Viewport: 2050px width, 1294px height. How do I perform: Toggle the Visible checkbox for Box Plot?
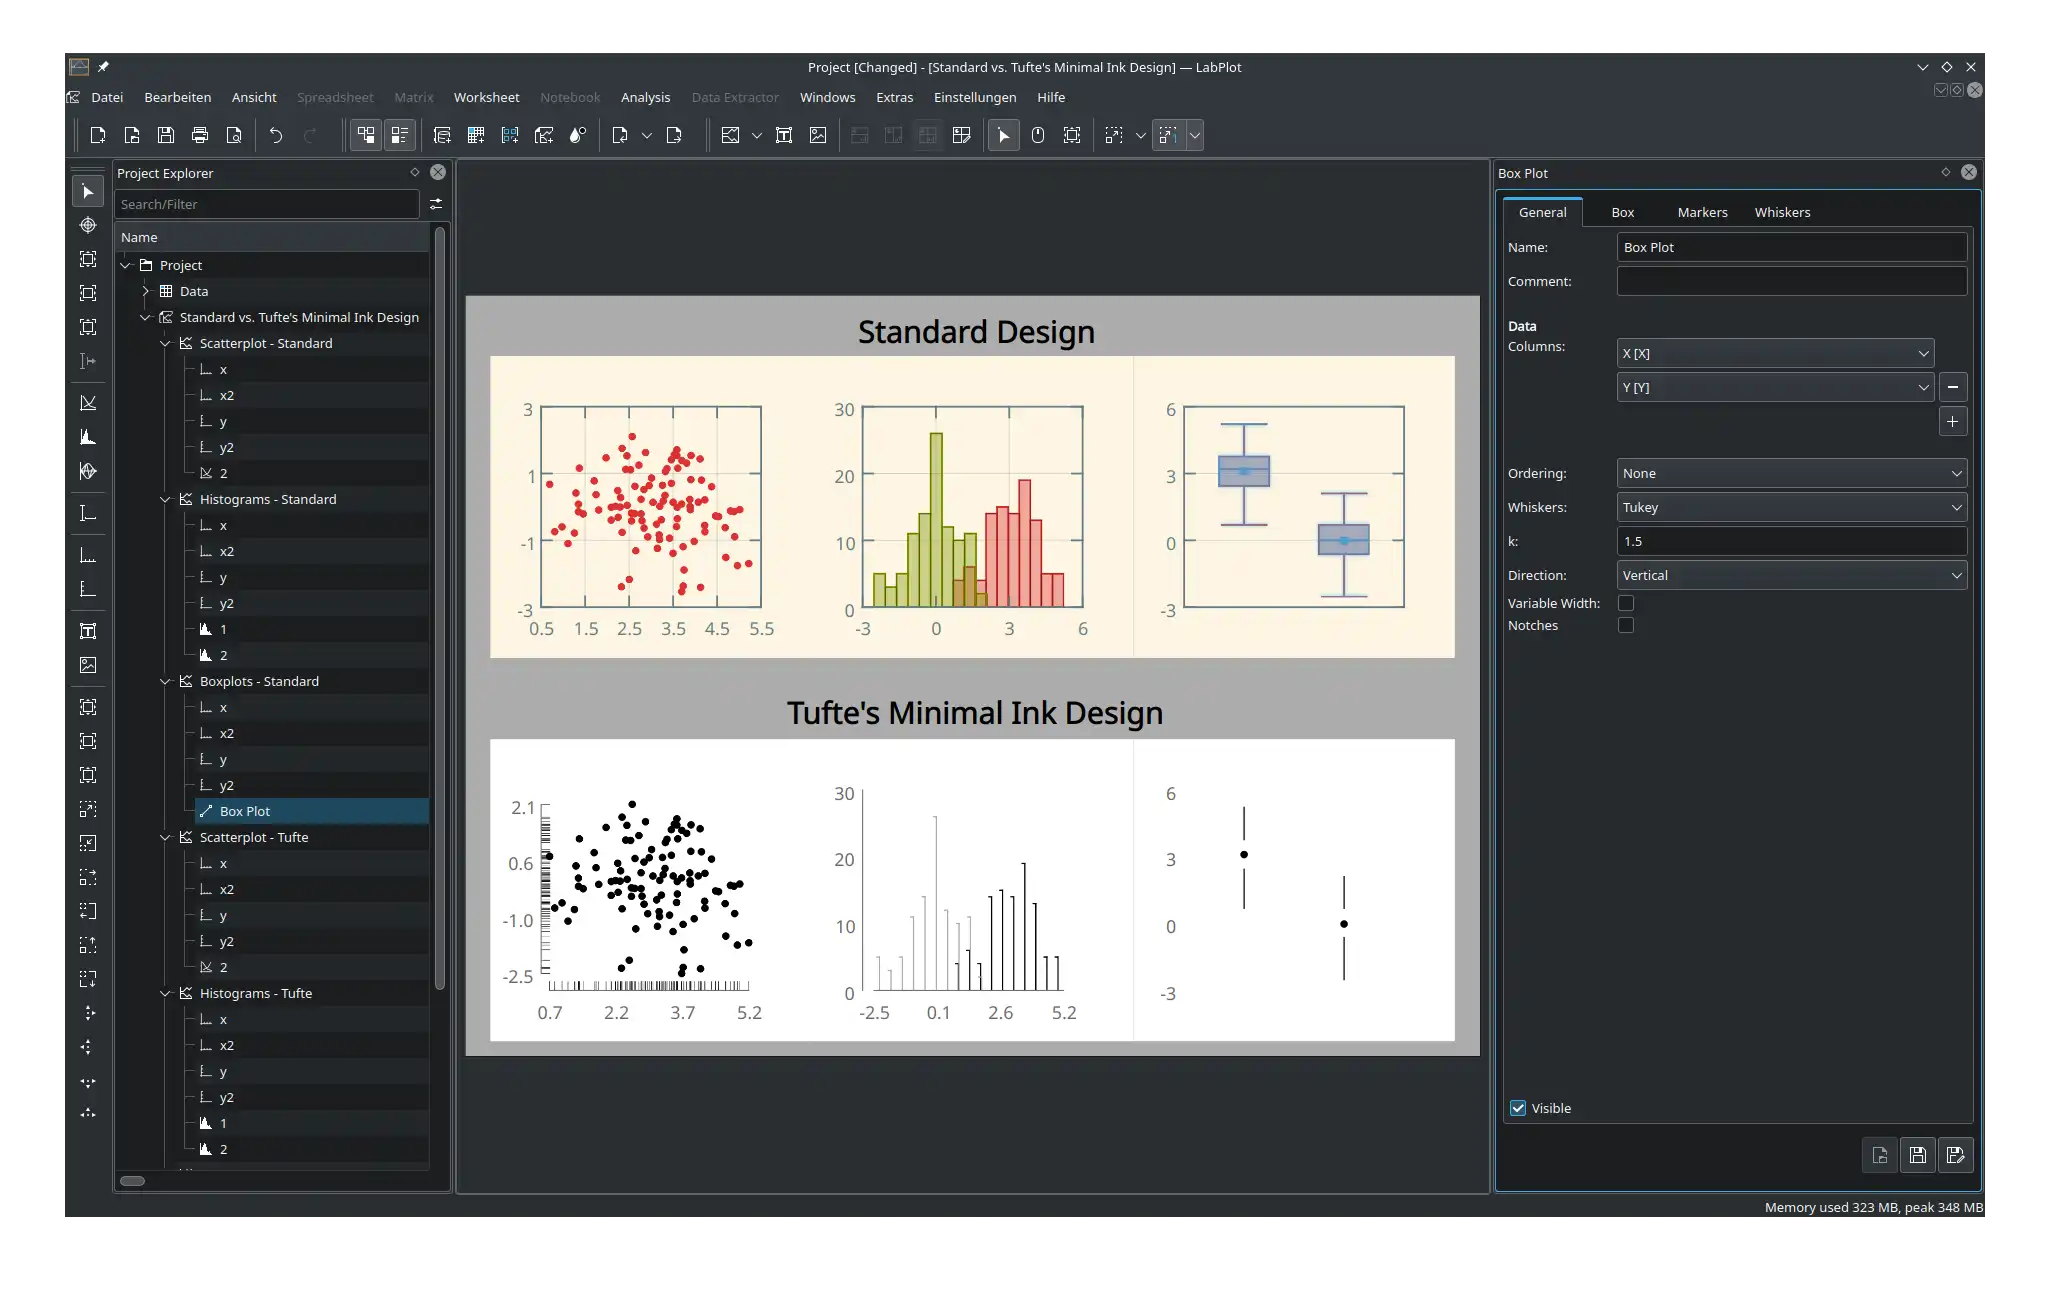[x=1518, y=1106]
